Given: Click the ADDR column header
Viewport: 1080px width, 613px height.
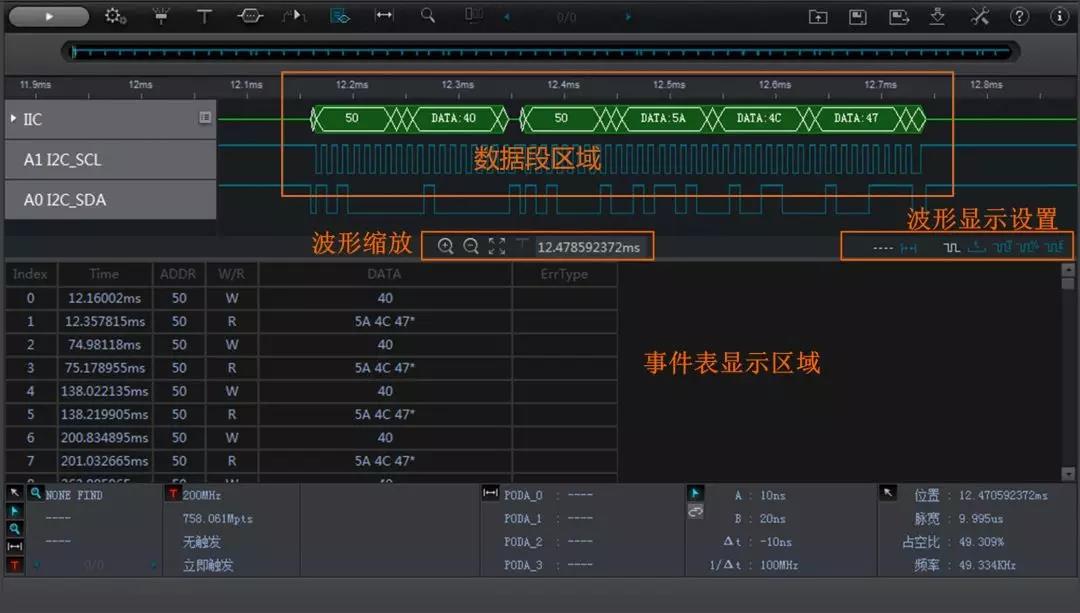Looking at the screenshot, I should 178,274.
